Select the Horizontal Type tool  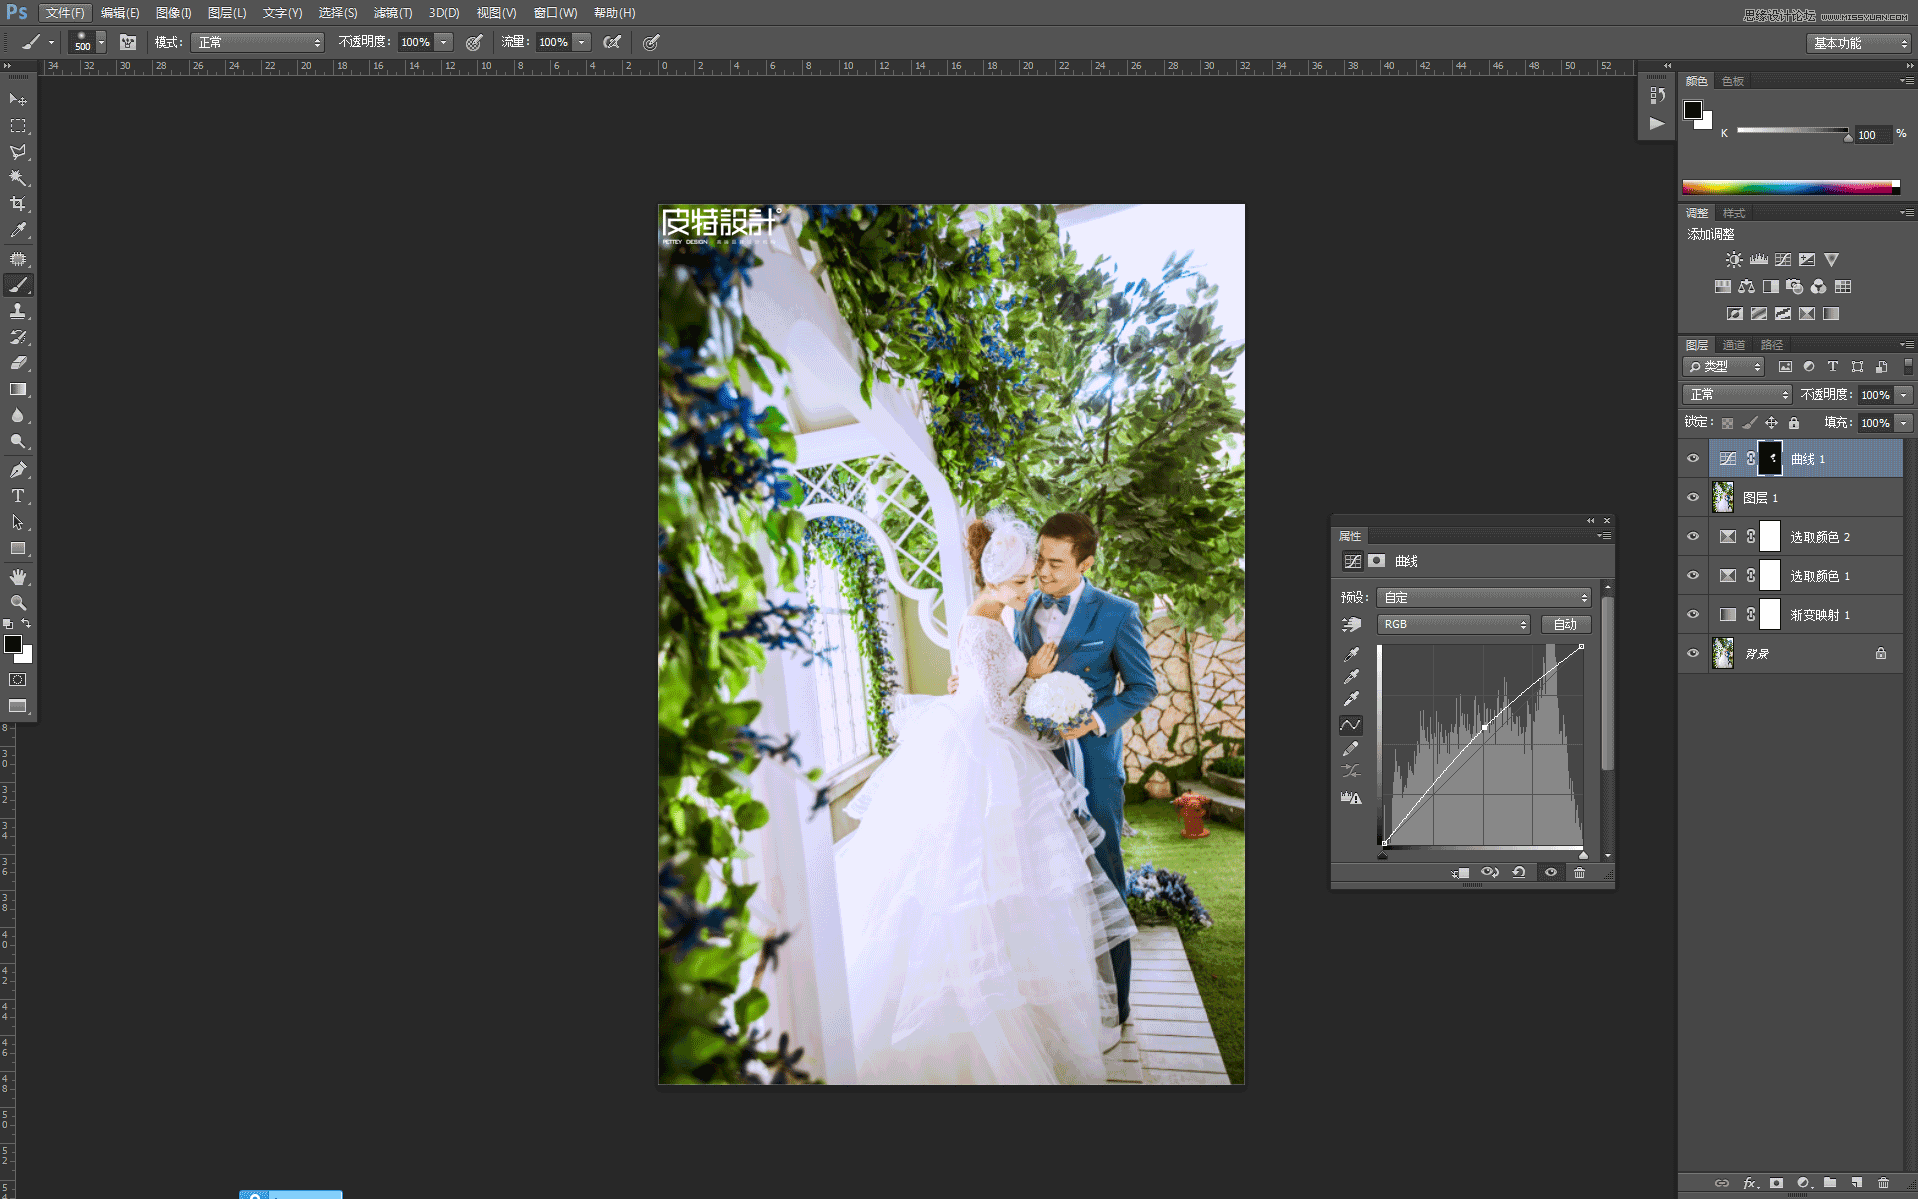pos(18,496)
